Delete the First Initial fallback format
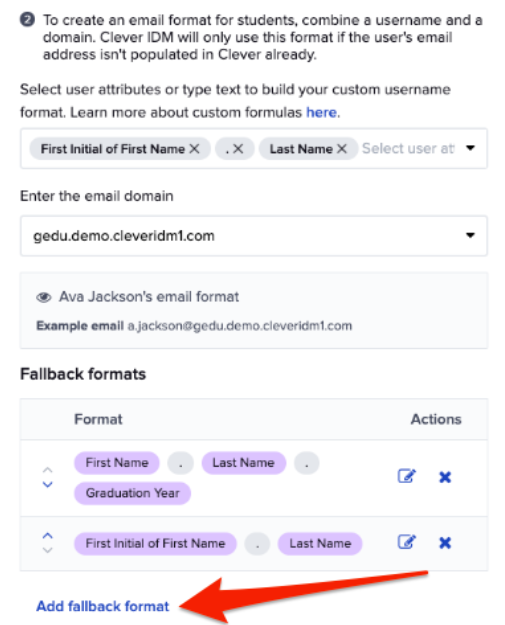Screen dimensions: 505x625 click(x=445, y=543)
